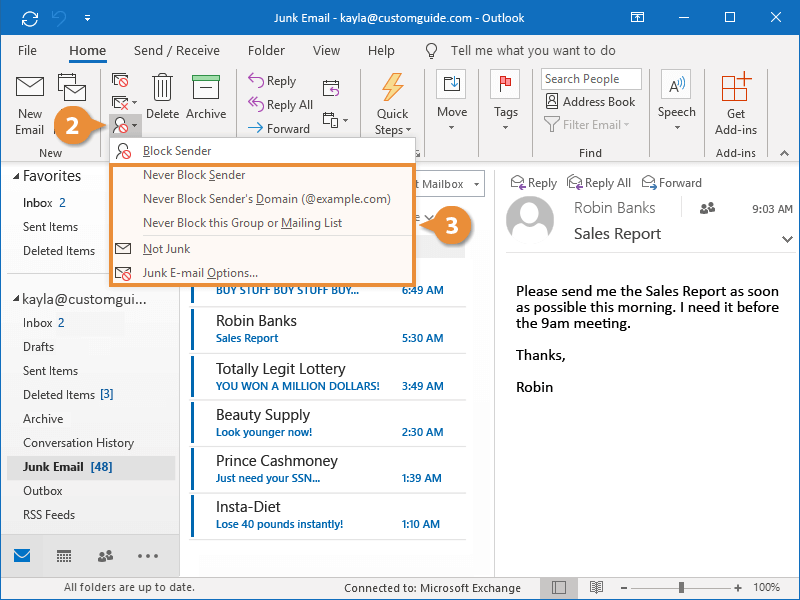Viewport: 800px width, 600px height.
Task: Expand the message header chevron
Action: pos(787,239)
